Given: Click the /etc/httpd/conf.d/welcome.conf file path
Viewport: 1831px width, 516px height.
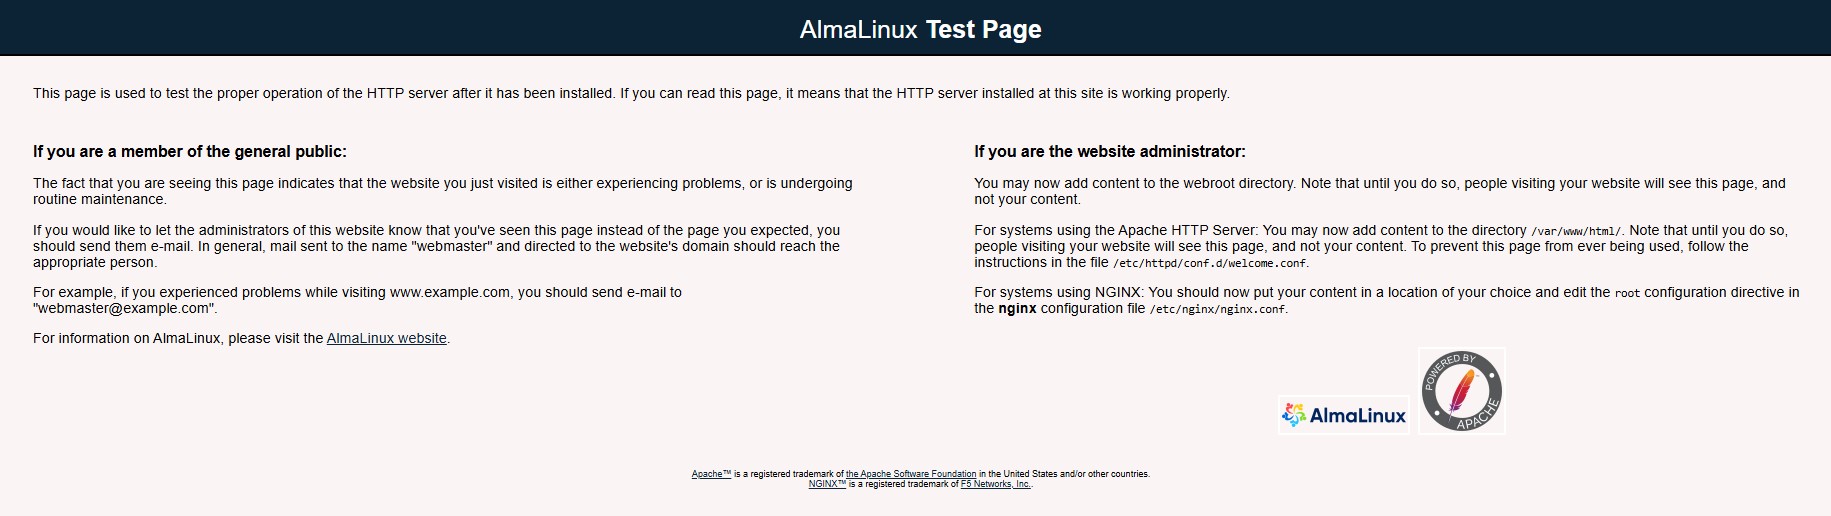Looking at the screenshot, I should [1210, 263].
